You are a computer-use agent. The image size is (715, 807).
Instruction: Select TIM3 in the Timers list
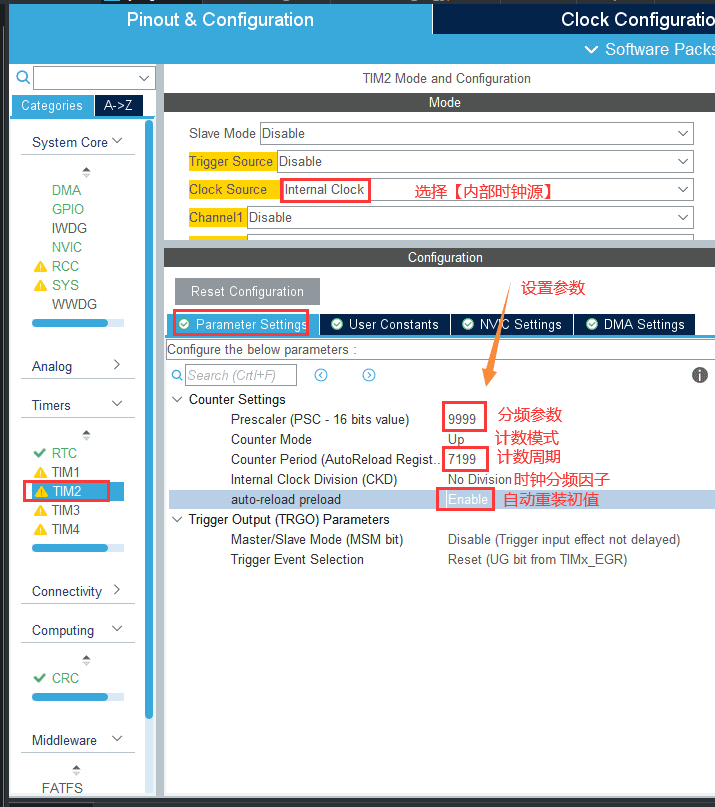[66, 510]
